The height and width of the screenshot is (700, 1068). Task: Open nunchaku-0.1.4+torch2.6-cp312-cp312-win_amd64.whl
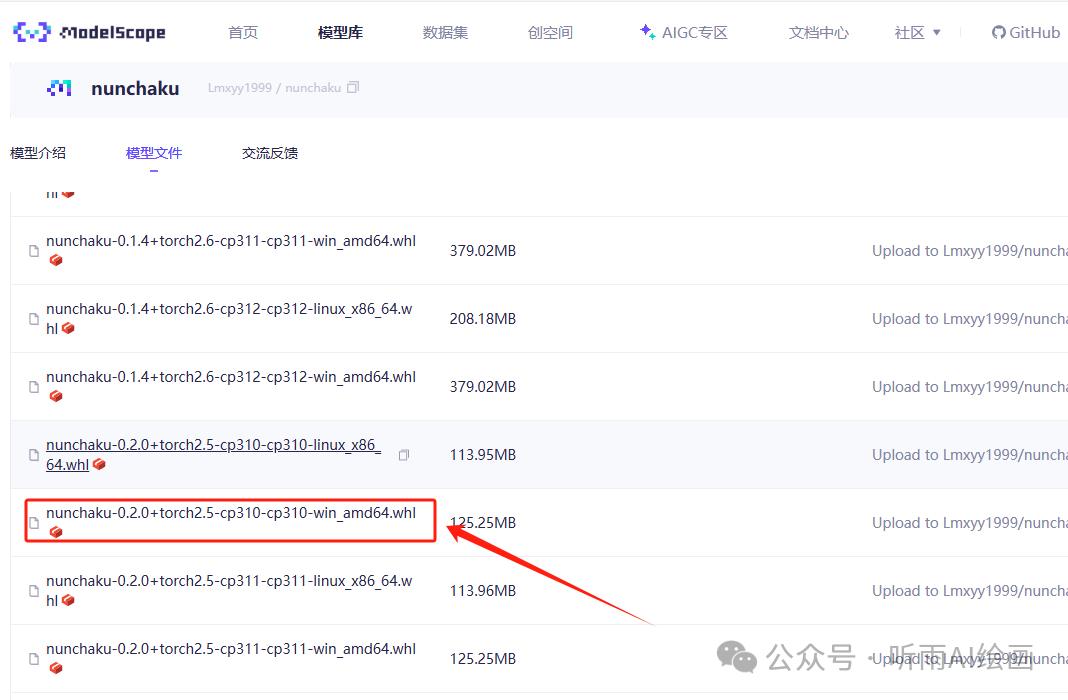point(231,377)
